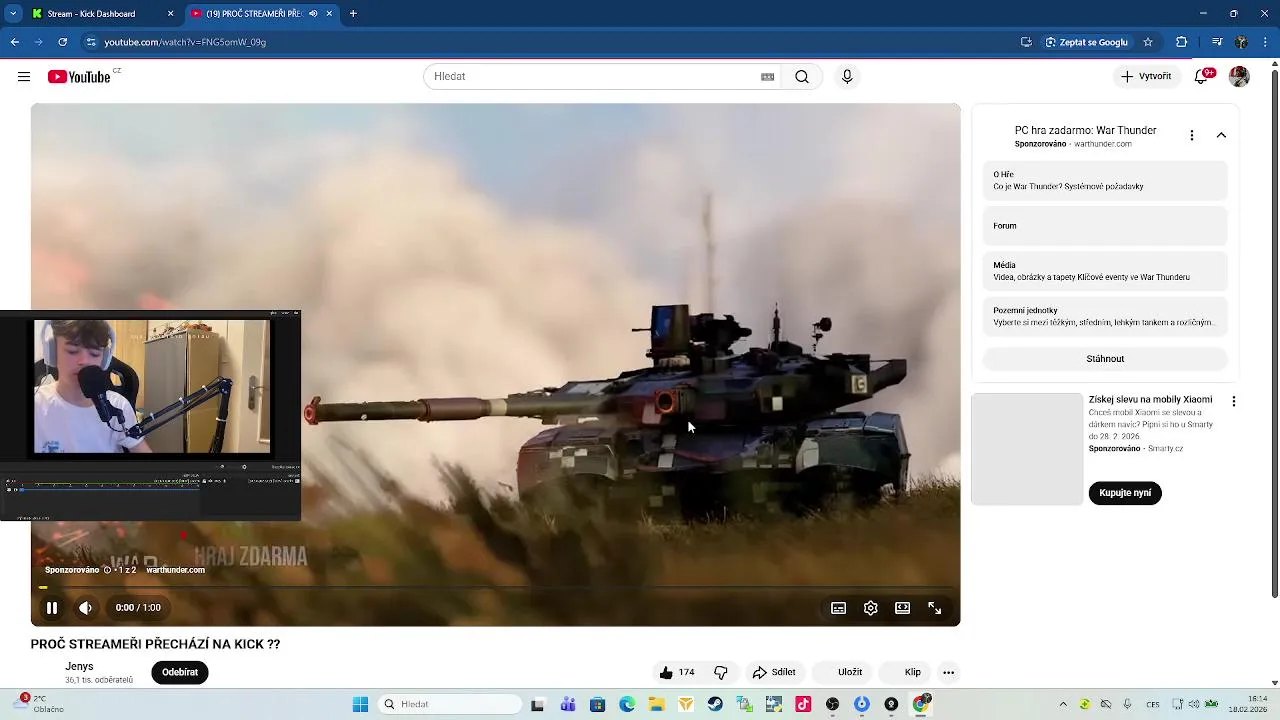Open YouTube notifications bell

coord(1201,77)
